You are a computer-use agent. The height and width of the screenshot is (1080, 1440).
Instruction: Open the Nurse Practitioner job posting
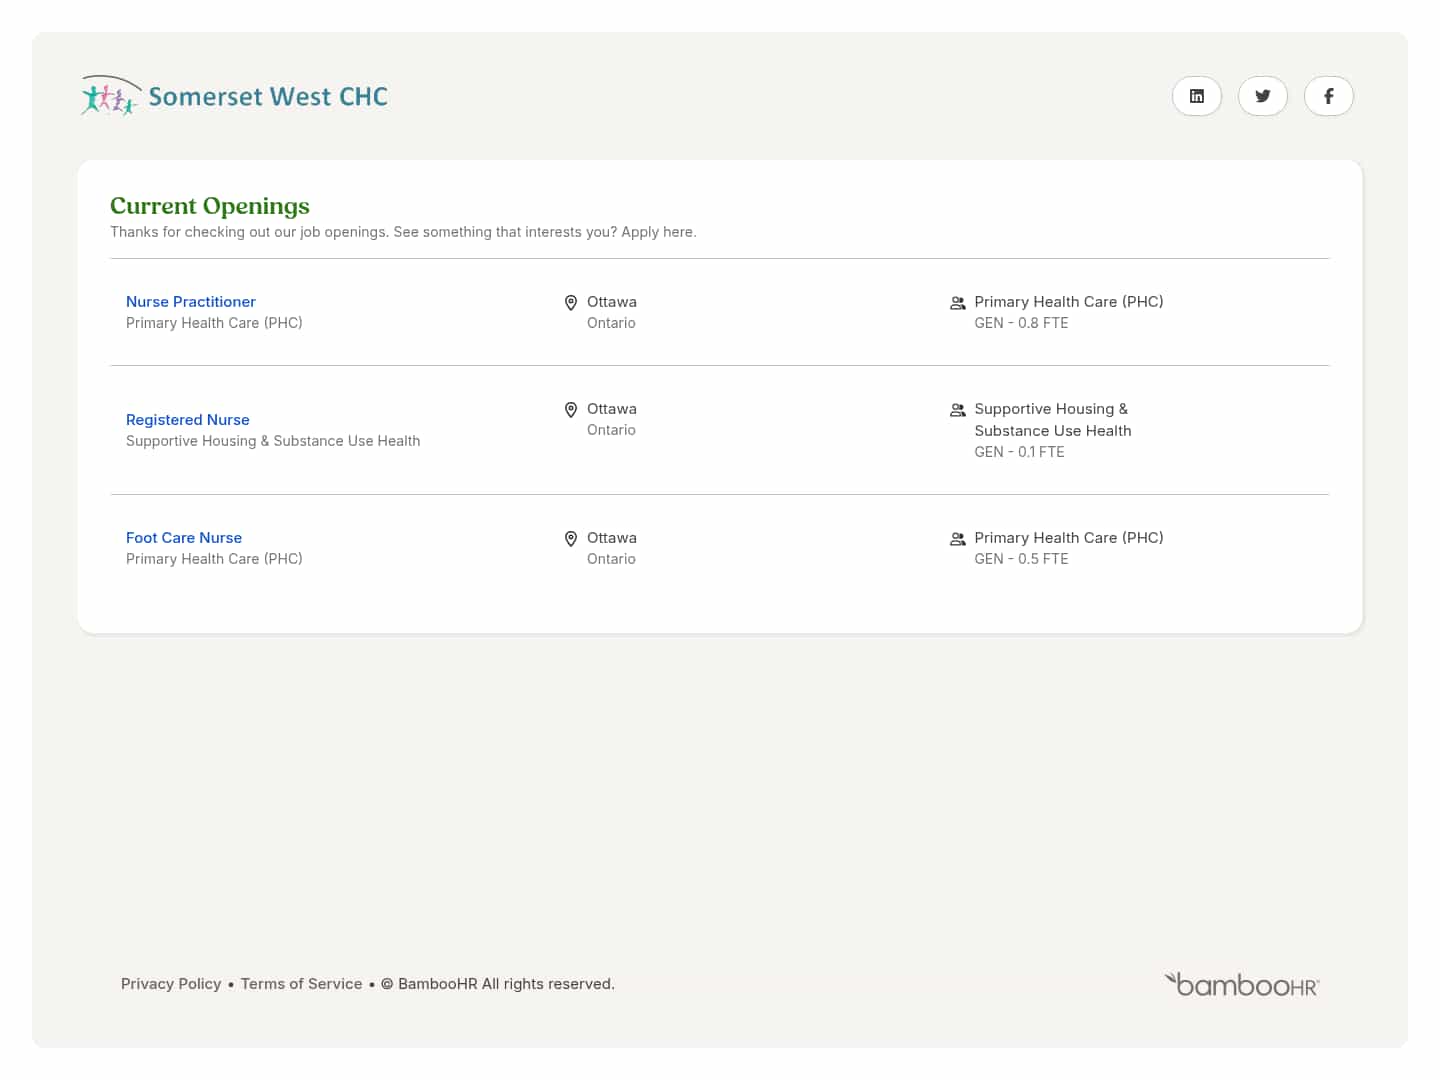point(191,302)
